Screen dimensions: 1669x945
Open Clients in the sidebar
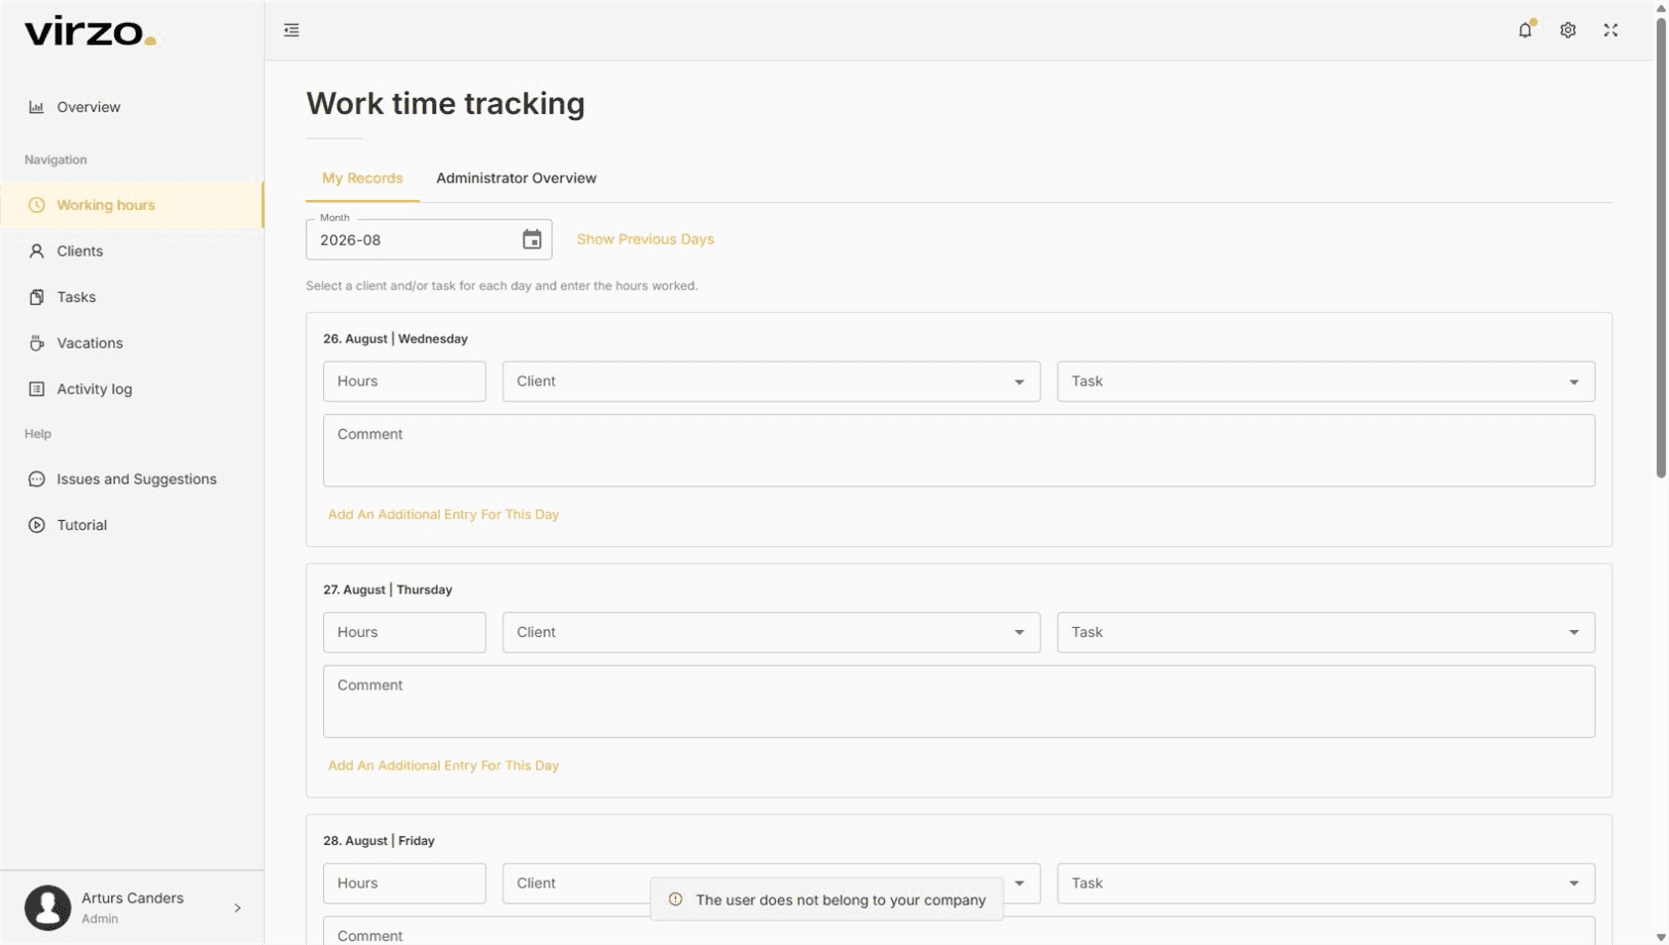tap(132, 251)
